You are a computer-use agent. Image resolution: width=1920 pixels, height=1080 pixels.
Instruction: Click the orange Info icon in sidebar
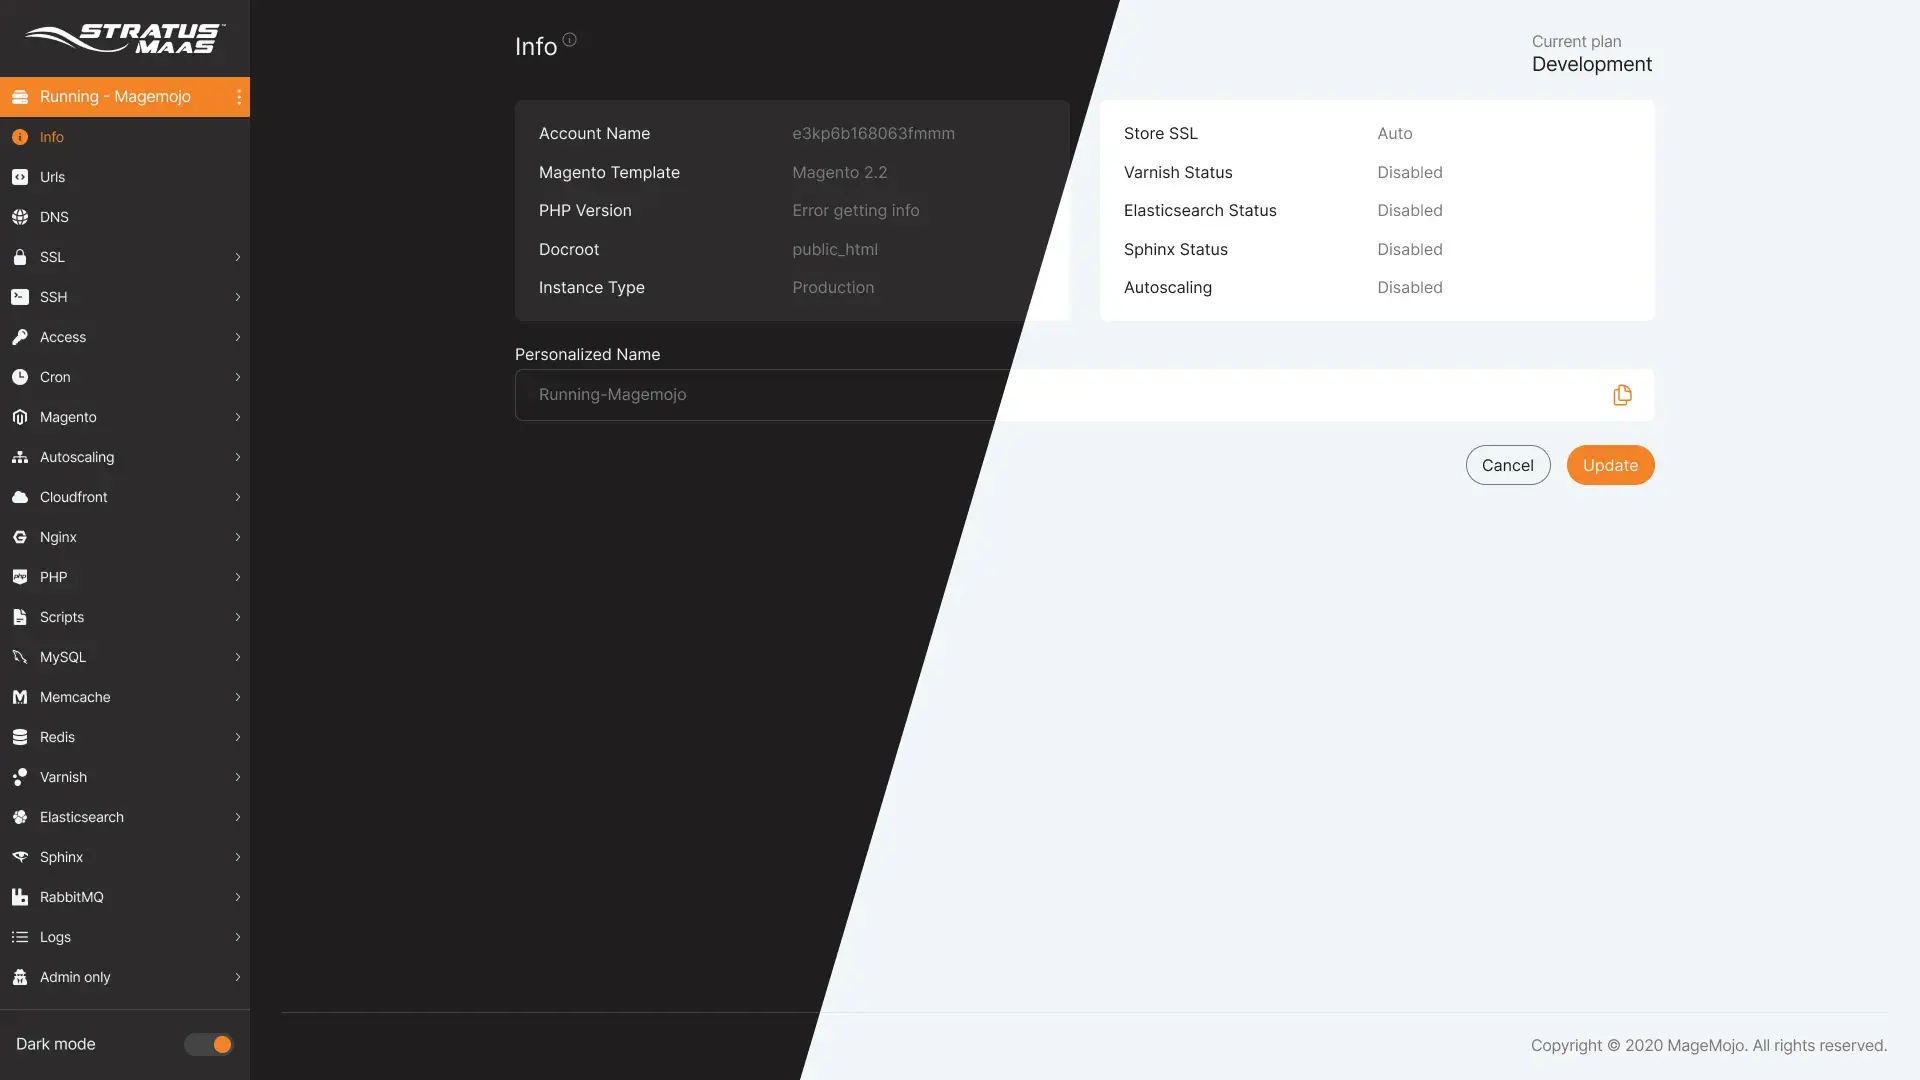(x=20, y=137)
